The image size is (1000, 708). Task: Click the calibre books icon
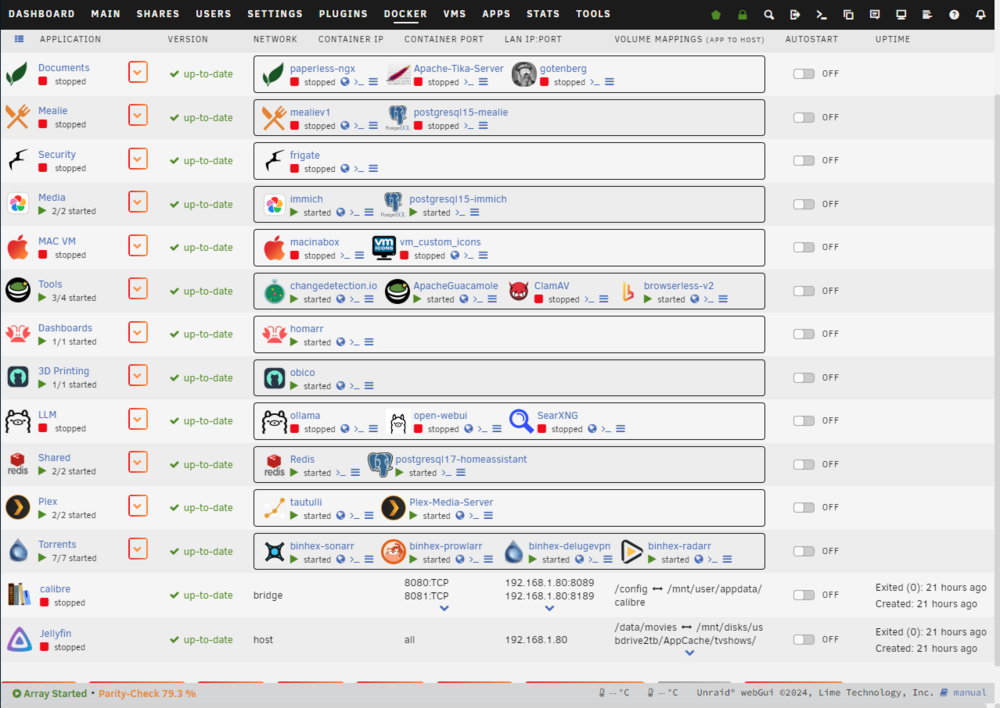(x=18, y=594)
